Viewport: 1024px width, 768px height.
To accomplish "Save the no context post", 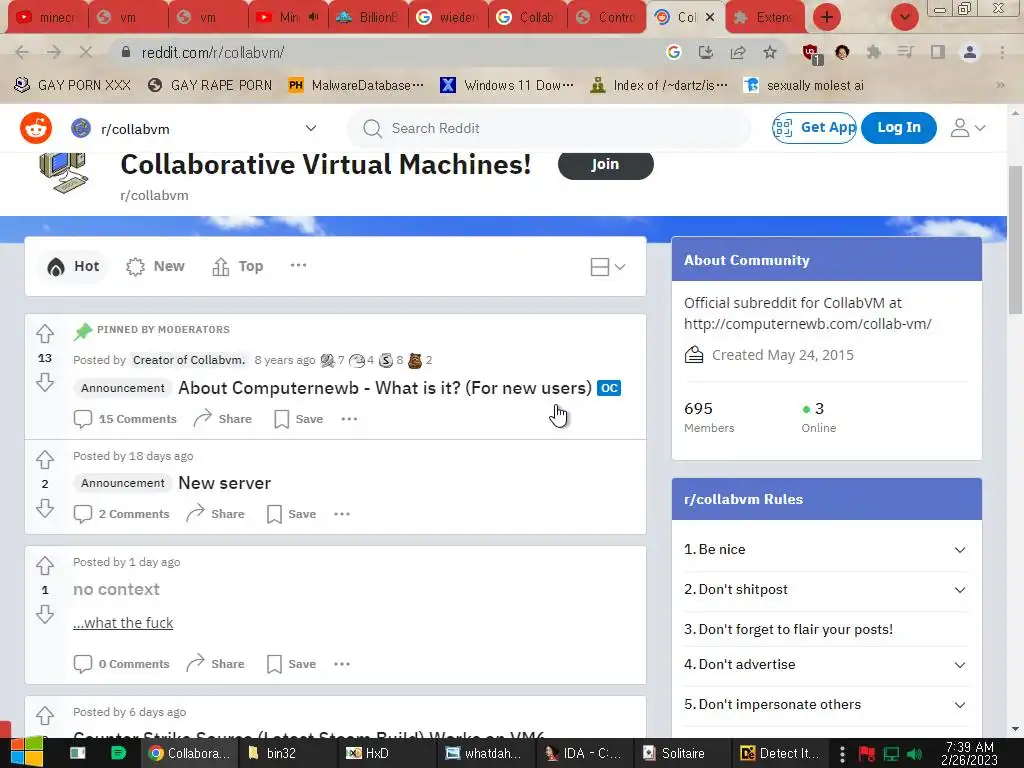I will click(x=291, y=664).
